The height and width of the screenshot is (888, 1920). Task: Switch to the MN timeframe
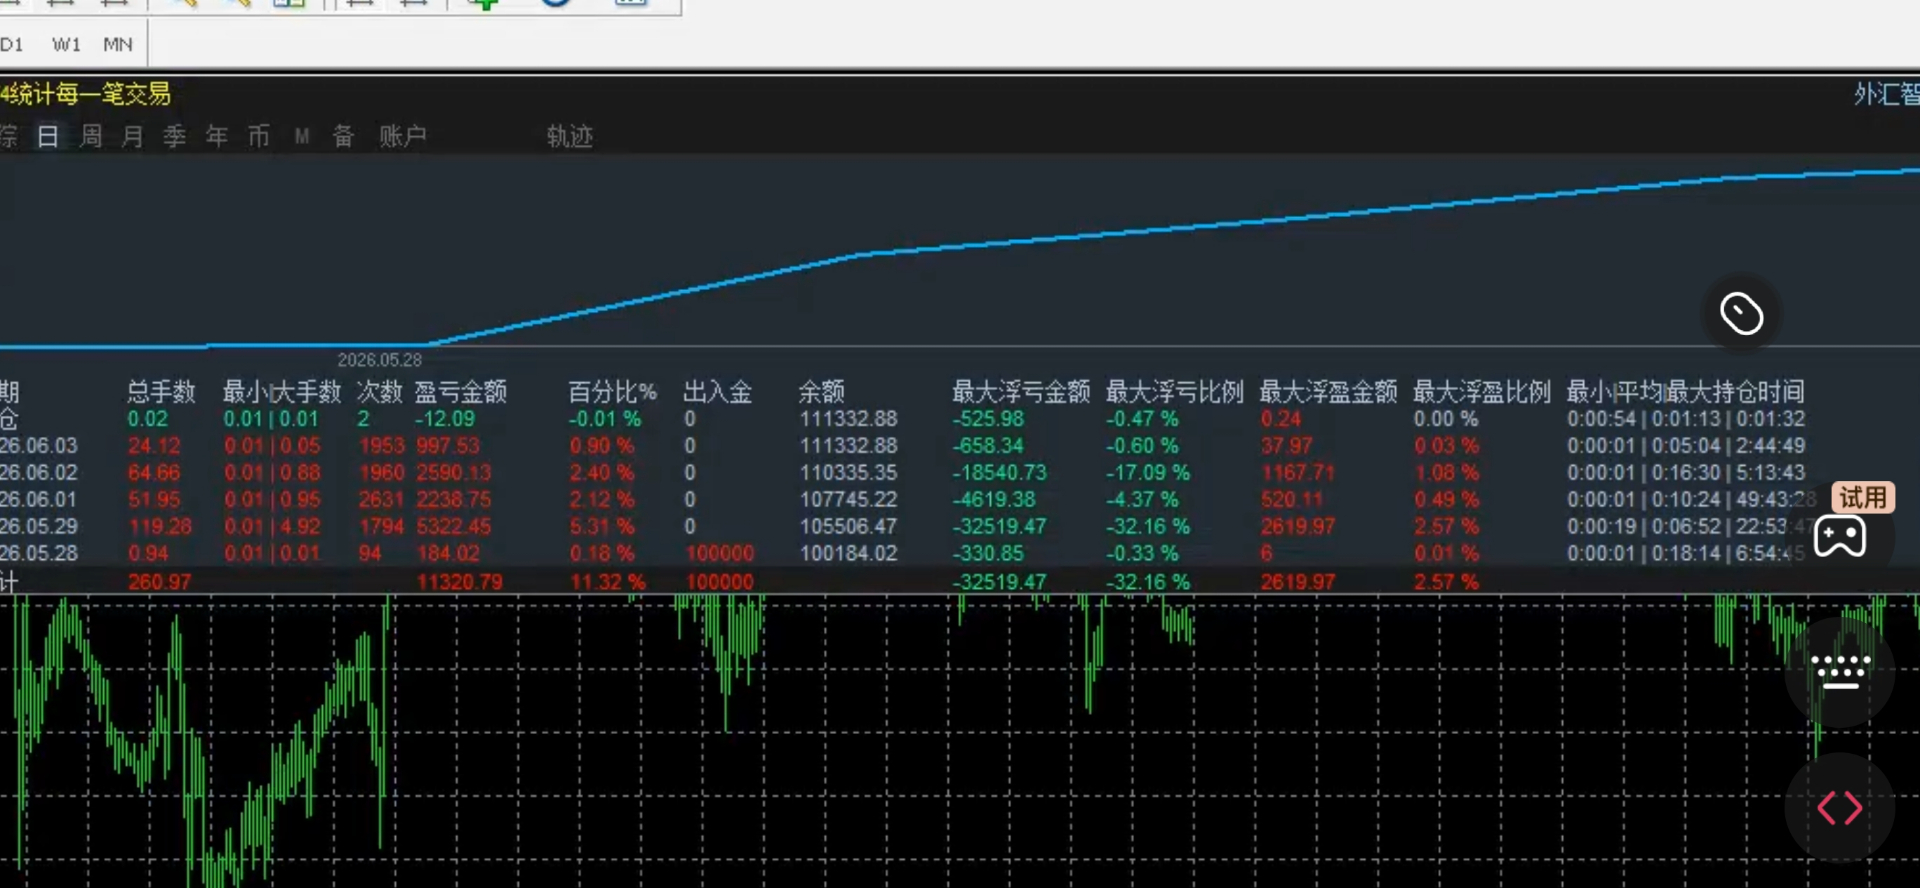(x=118, y=44)
